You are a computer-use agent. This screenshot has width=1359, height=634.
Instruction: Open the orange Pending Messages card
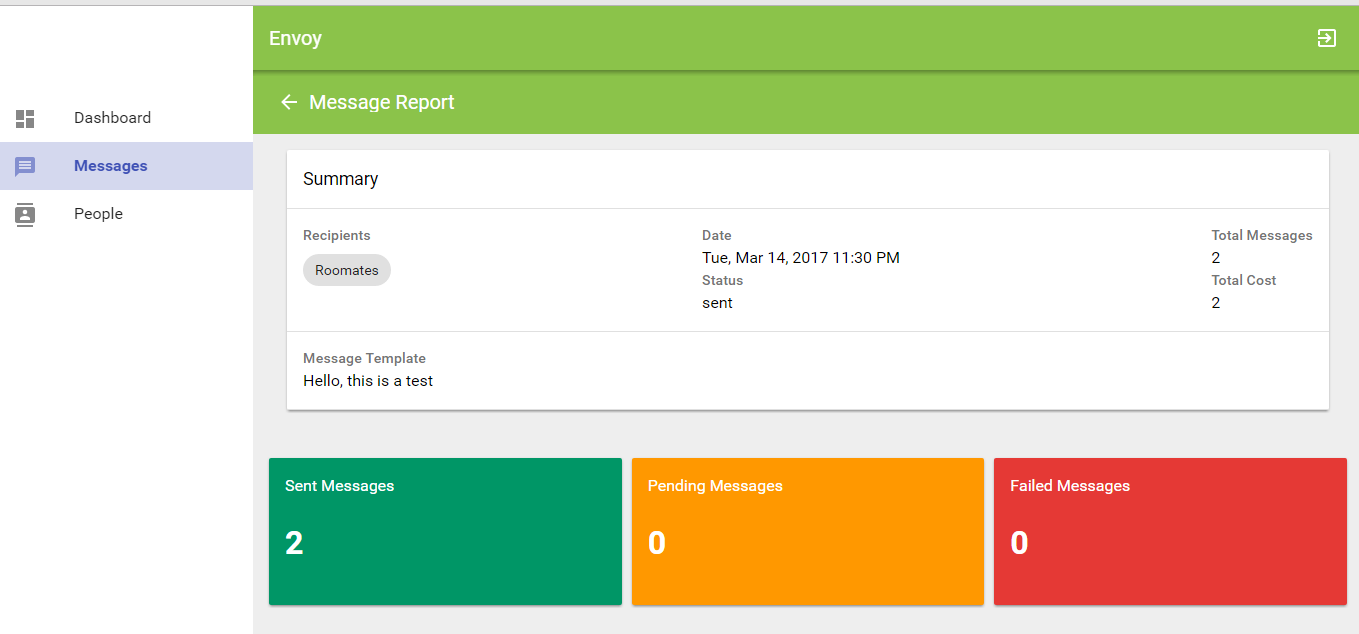(807, 531)
